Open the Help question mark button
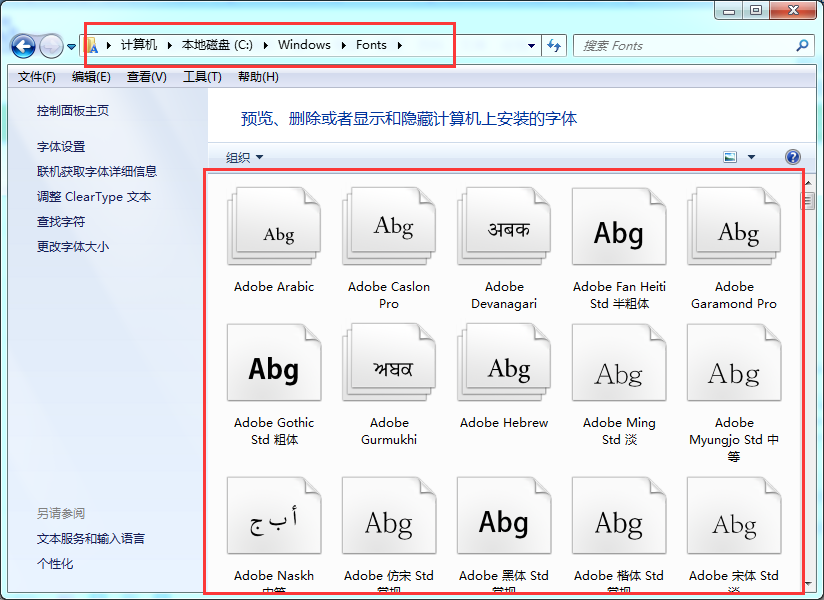 [x=792, y=157]
